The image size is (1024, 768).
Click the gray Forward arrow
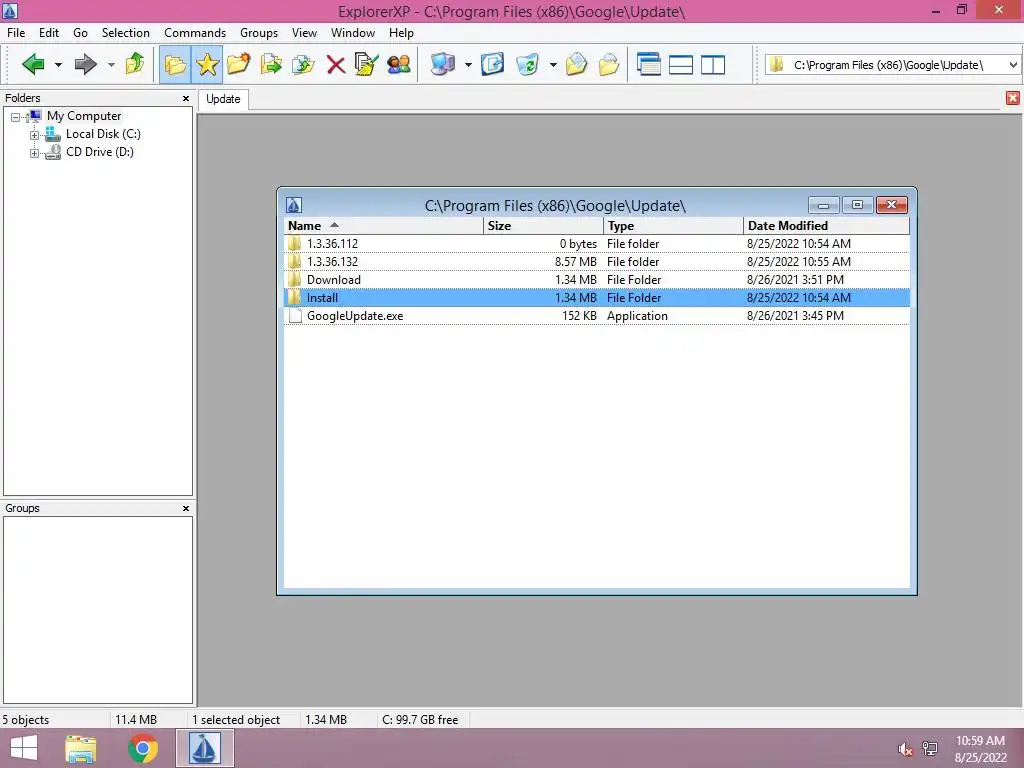coord(86,64)
